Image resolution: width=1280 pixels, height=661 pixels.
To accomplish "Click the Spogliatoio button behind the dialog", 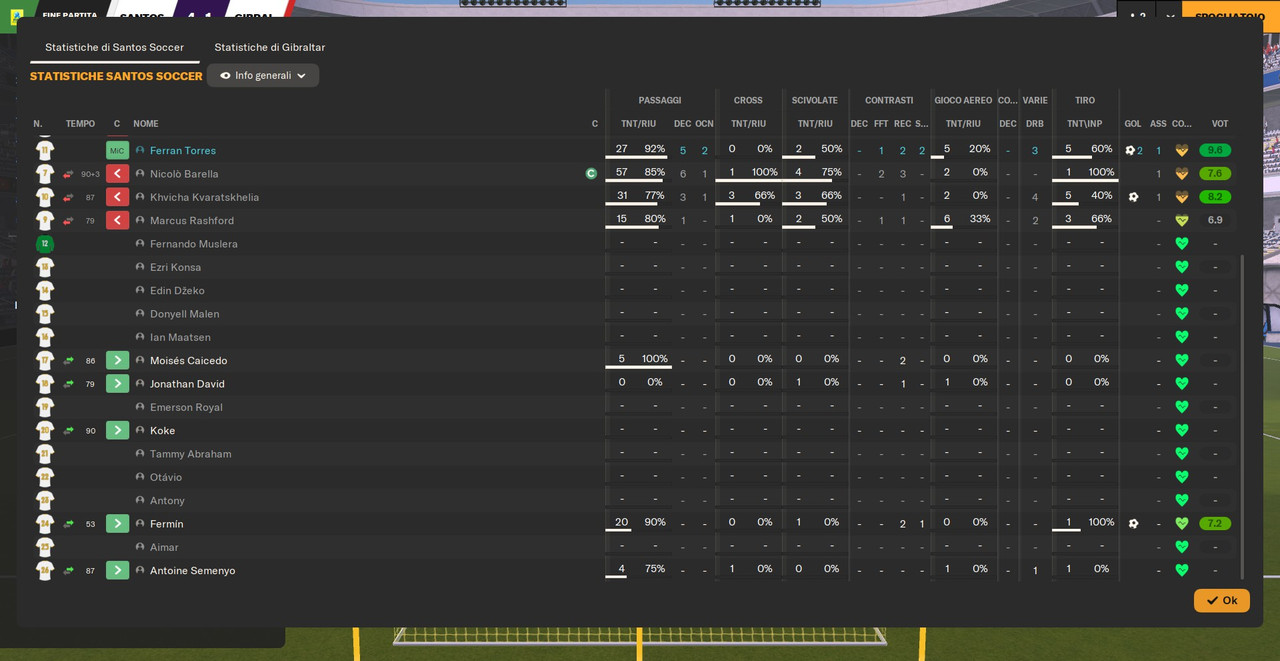I will tap(1229, 17).
